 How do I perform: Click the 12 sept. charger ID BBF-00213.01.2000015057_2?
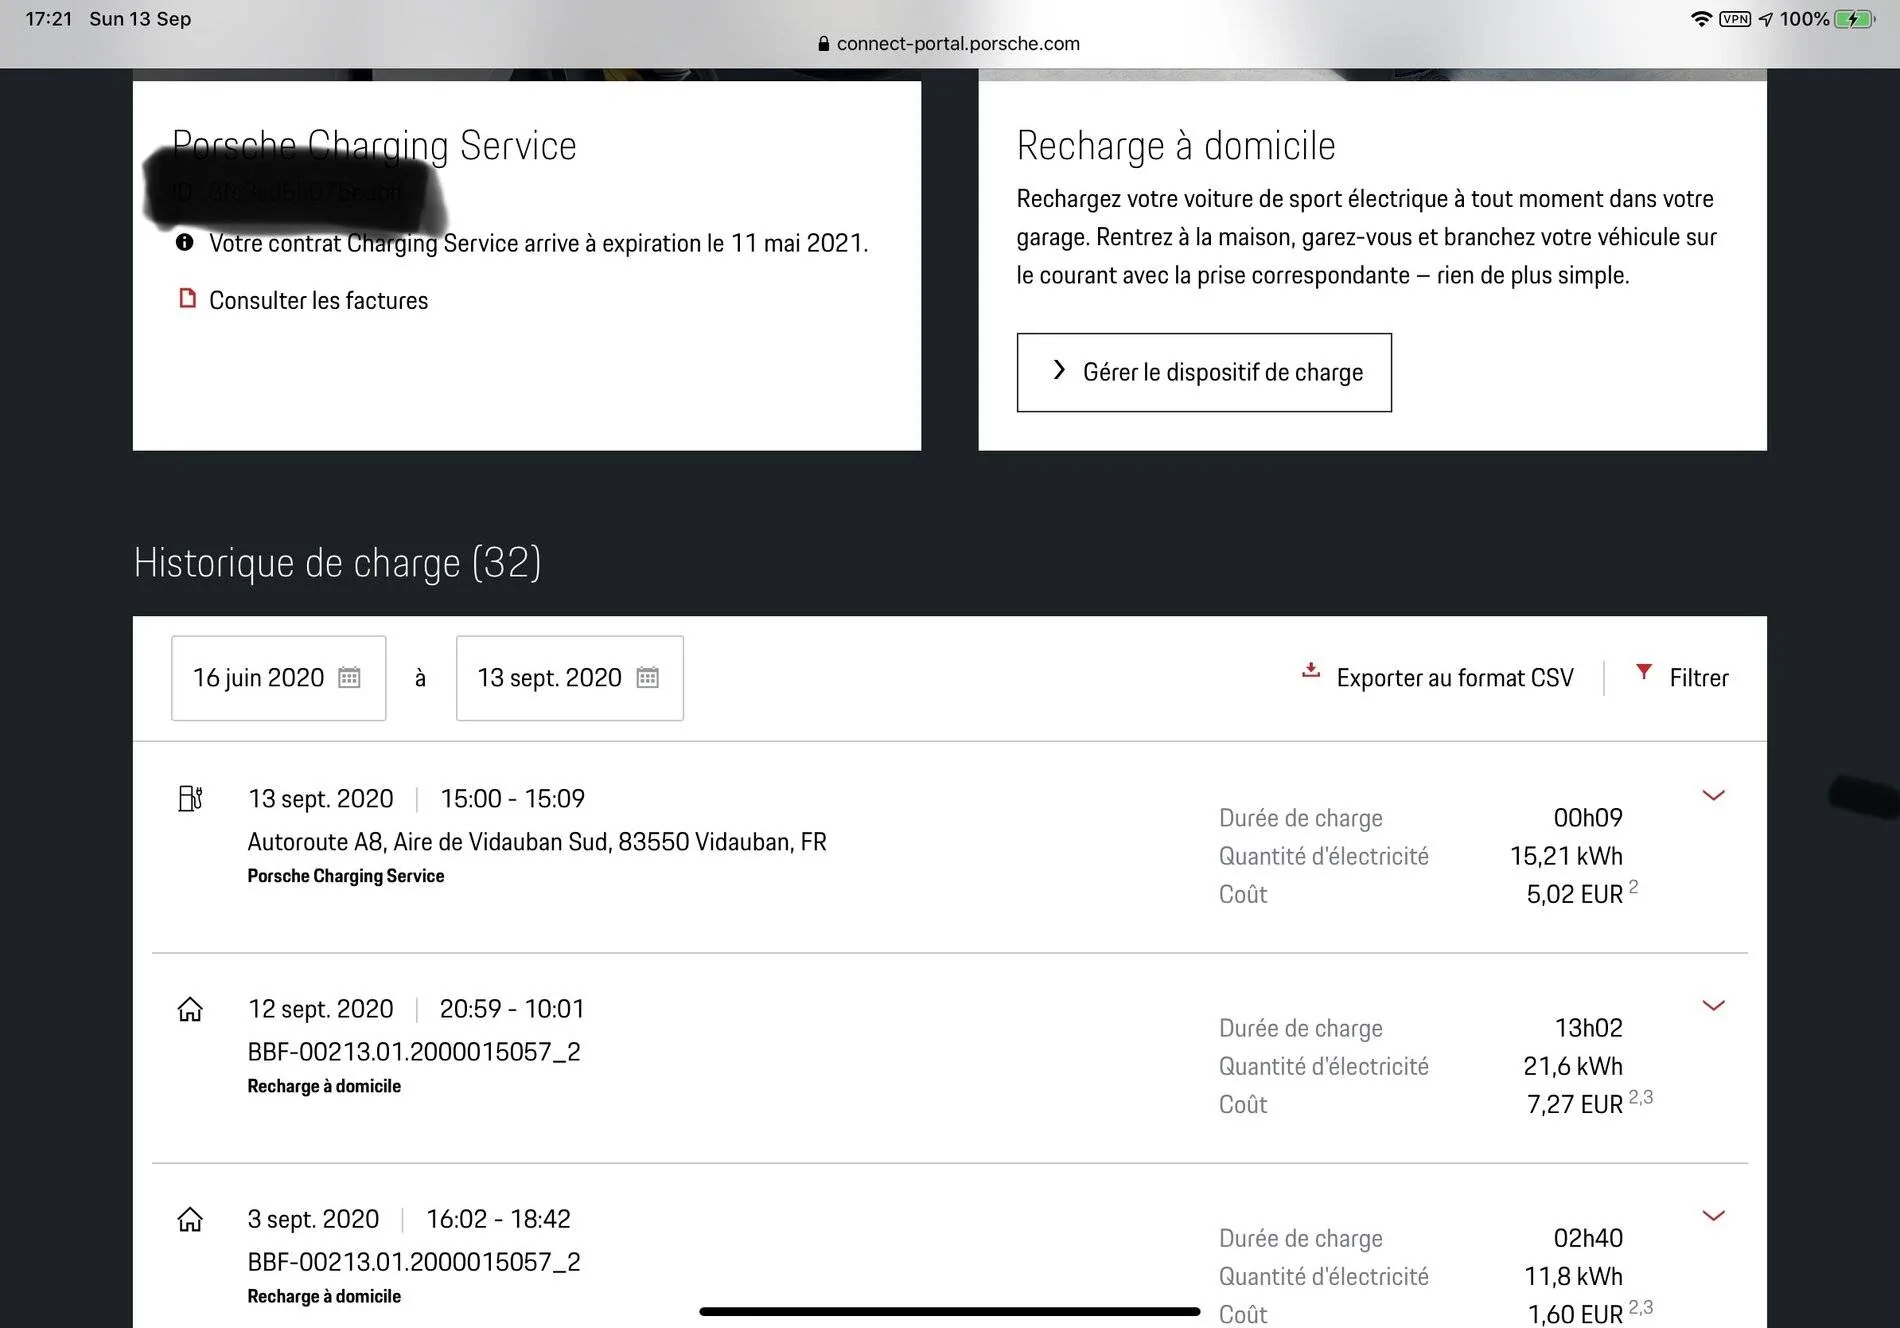coord(414,1052)
